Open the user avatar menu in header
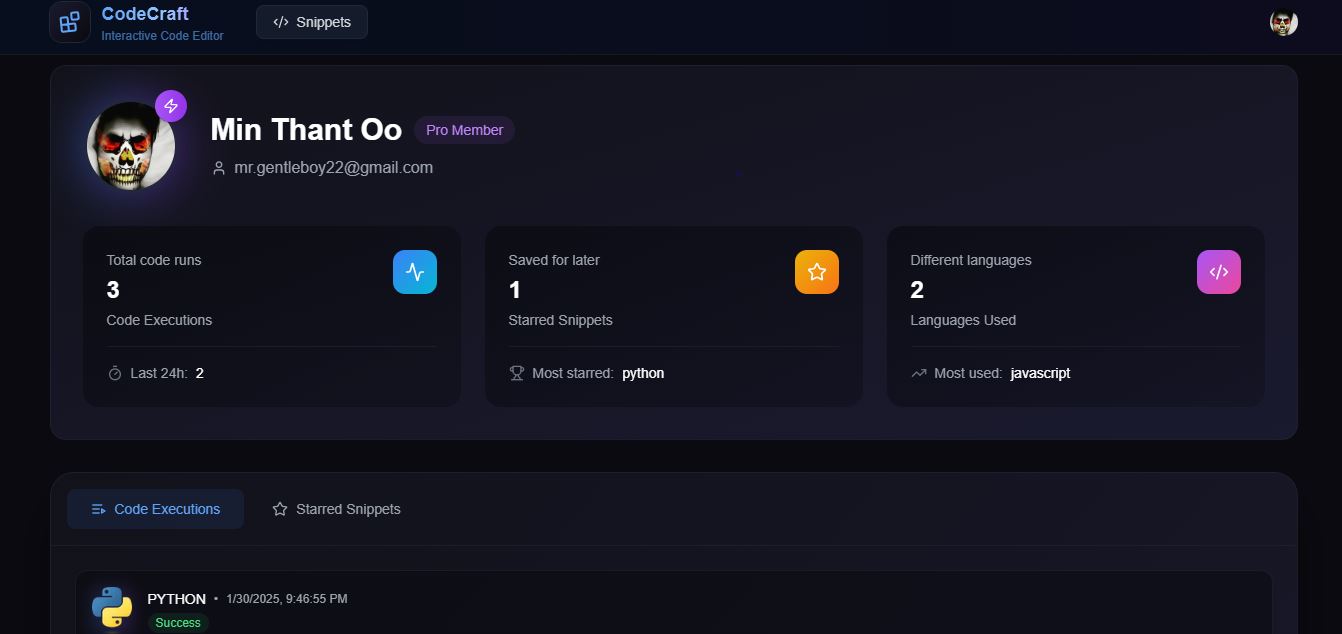Viewport: 1342px width, 634px height. pyautogui.click(x=1283, y=22)
